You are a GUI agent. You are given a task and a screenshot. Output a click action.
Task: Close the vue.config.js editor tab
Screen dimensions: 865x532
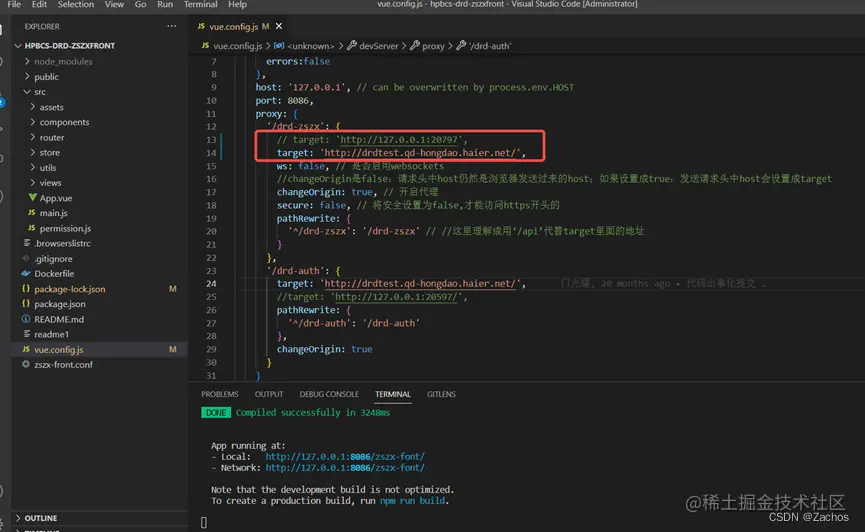[279, 26]
